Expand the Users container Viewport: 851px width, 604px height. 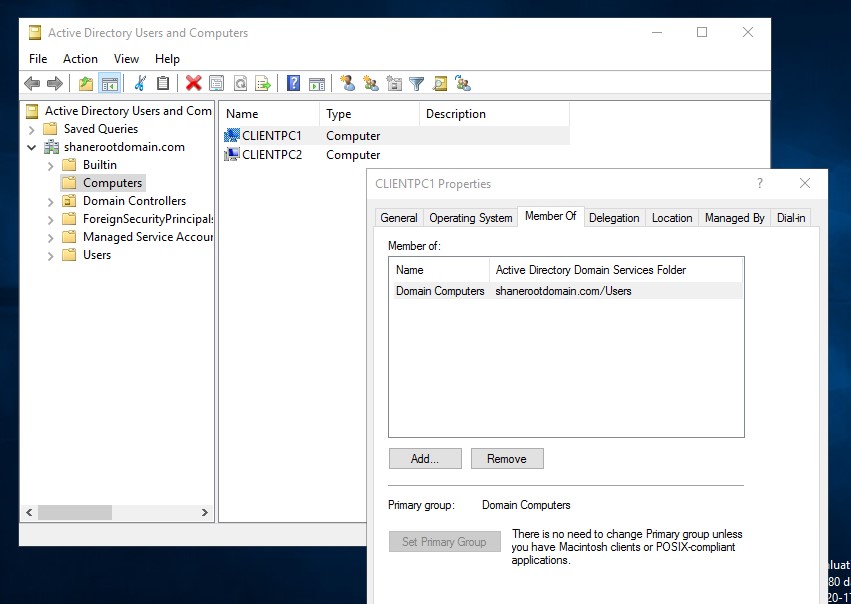point(50,256)
